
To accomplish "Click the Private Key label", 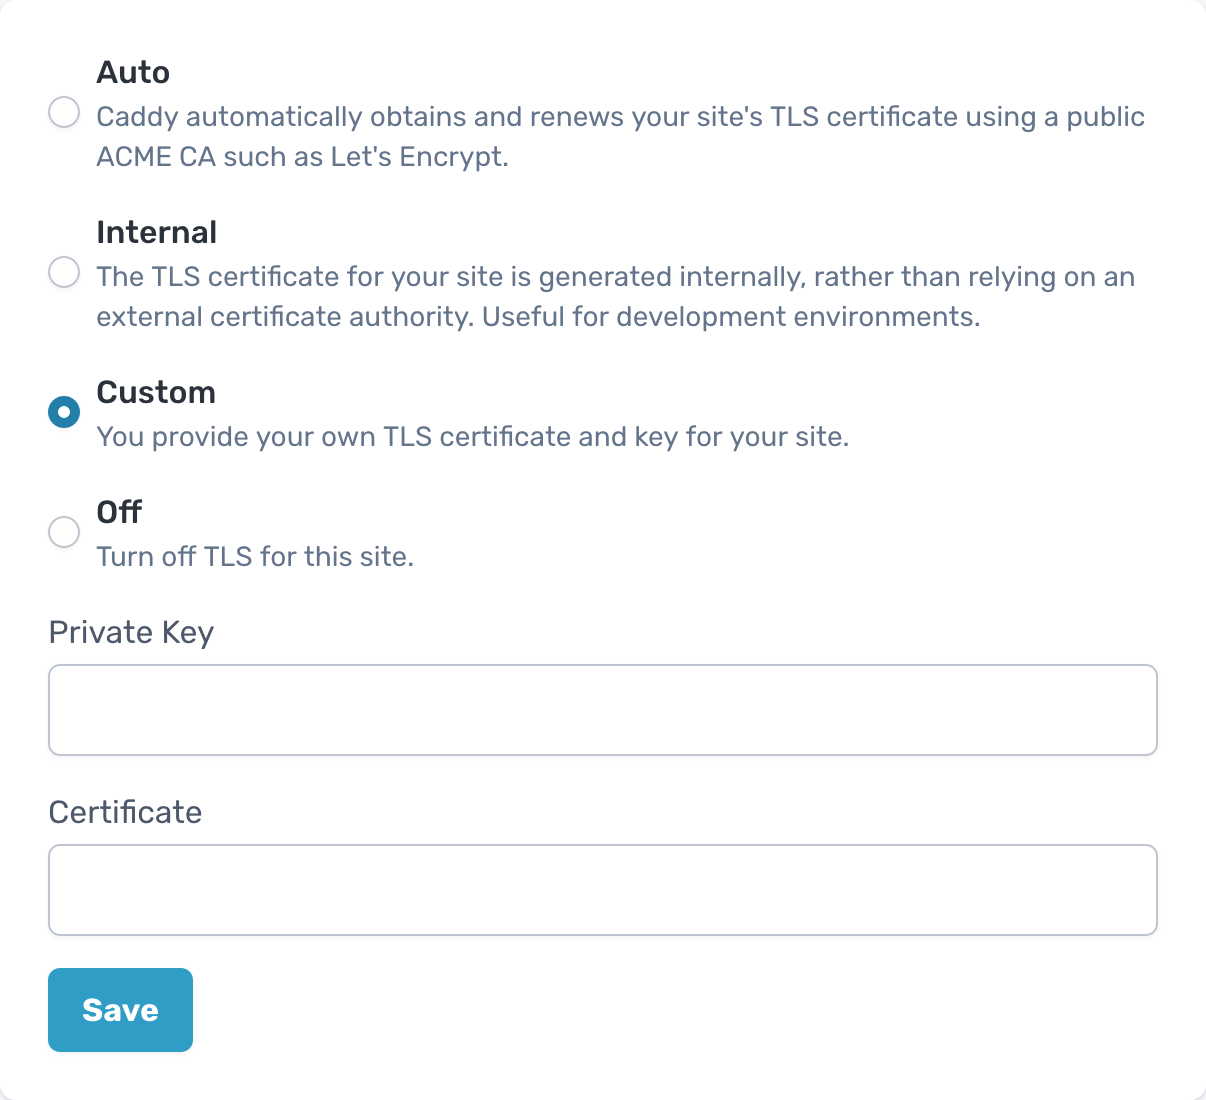I will [x=130, y=632].
